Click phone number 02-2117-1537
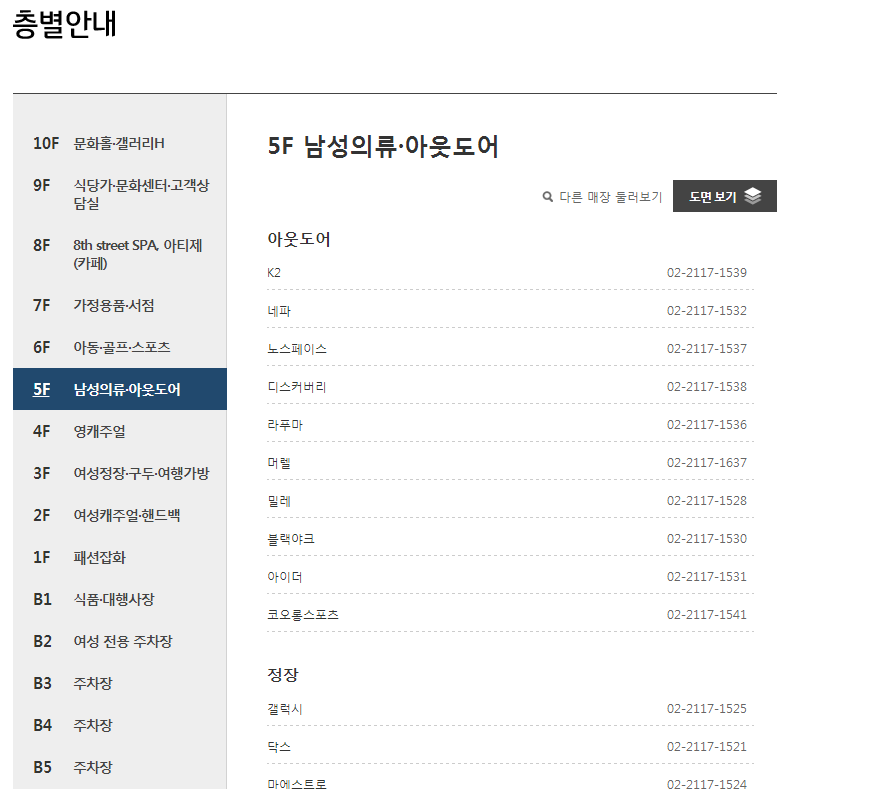Screen dimensions: 888x789 (707, 348)
